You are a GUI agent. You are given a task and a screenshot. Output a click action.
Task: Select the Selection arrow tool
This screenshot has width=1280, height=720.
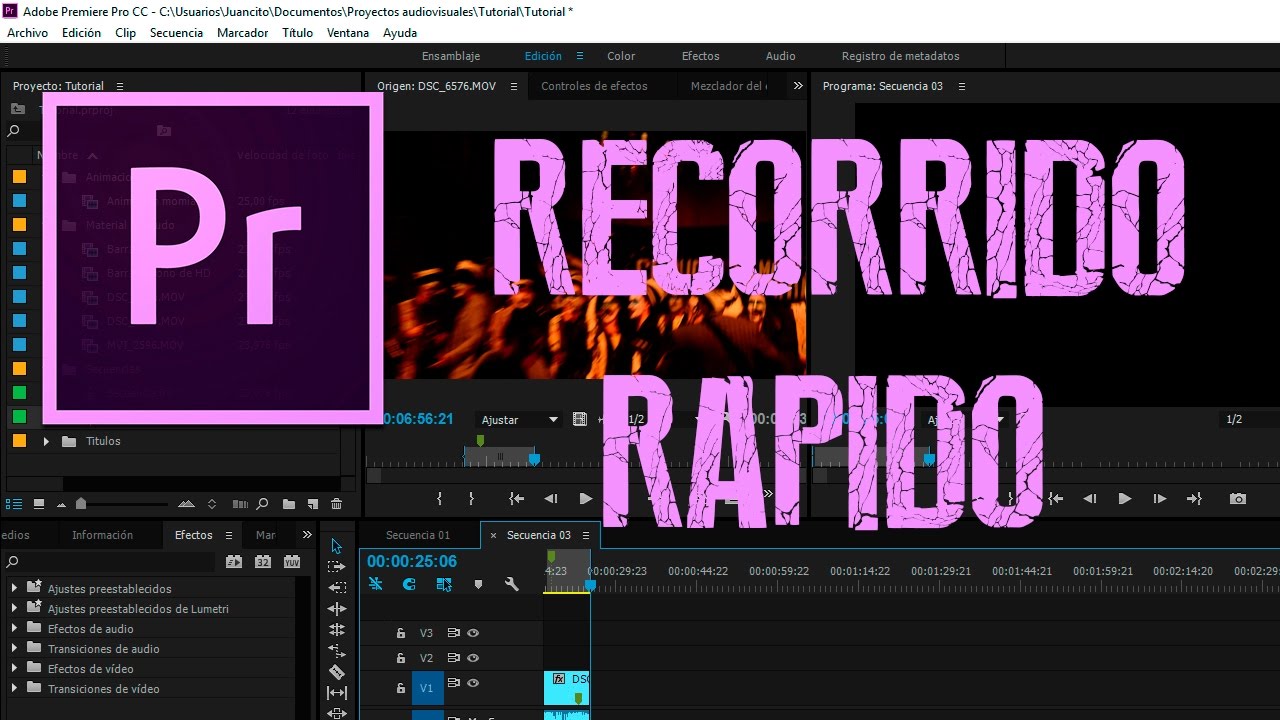[337, 546]
